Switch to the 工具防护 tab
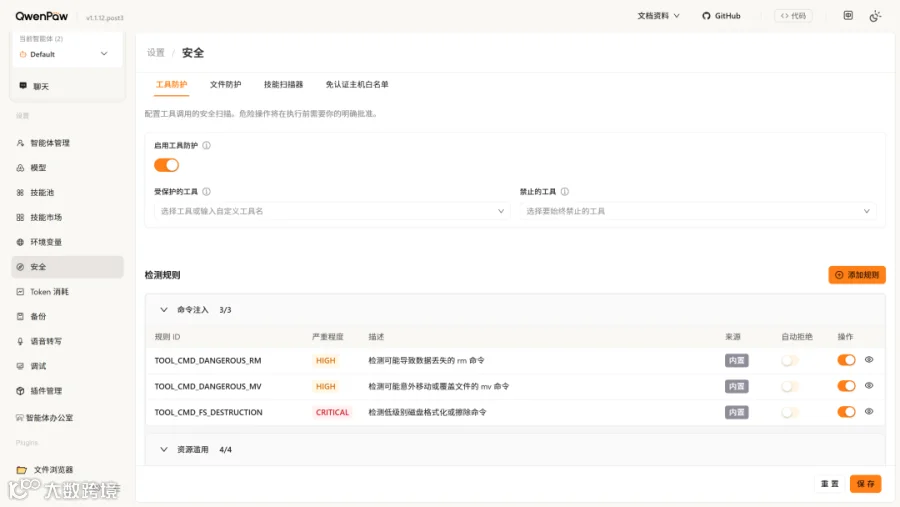The image size is (900, 507). pyautogui.click(x=172, y=84)
